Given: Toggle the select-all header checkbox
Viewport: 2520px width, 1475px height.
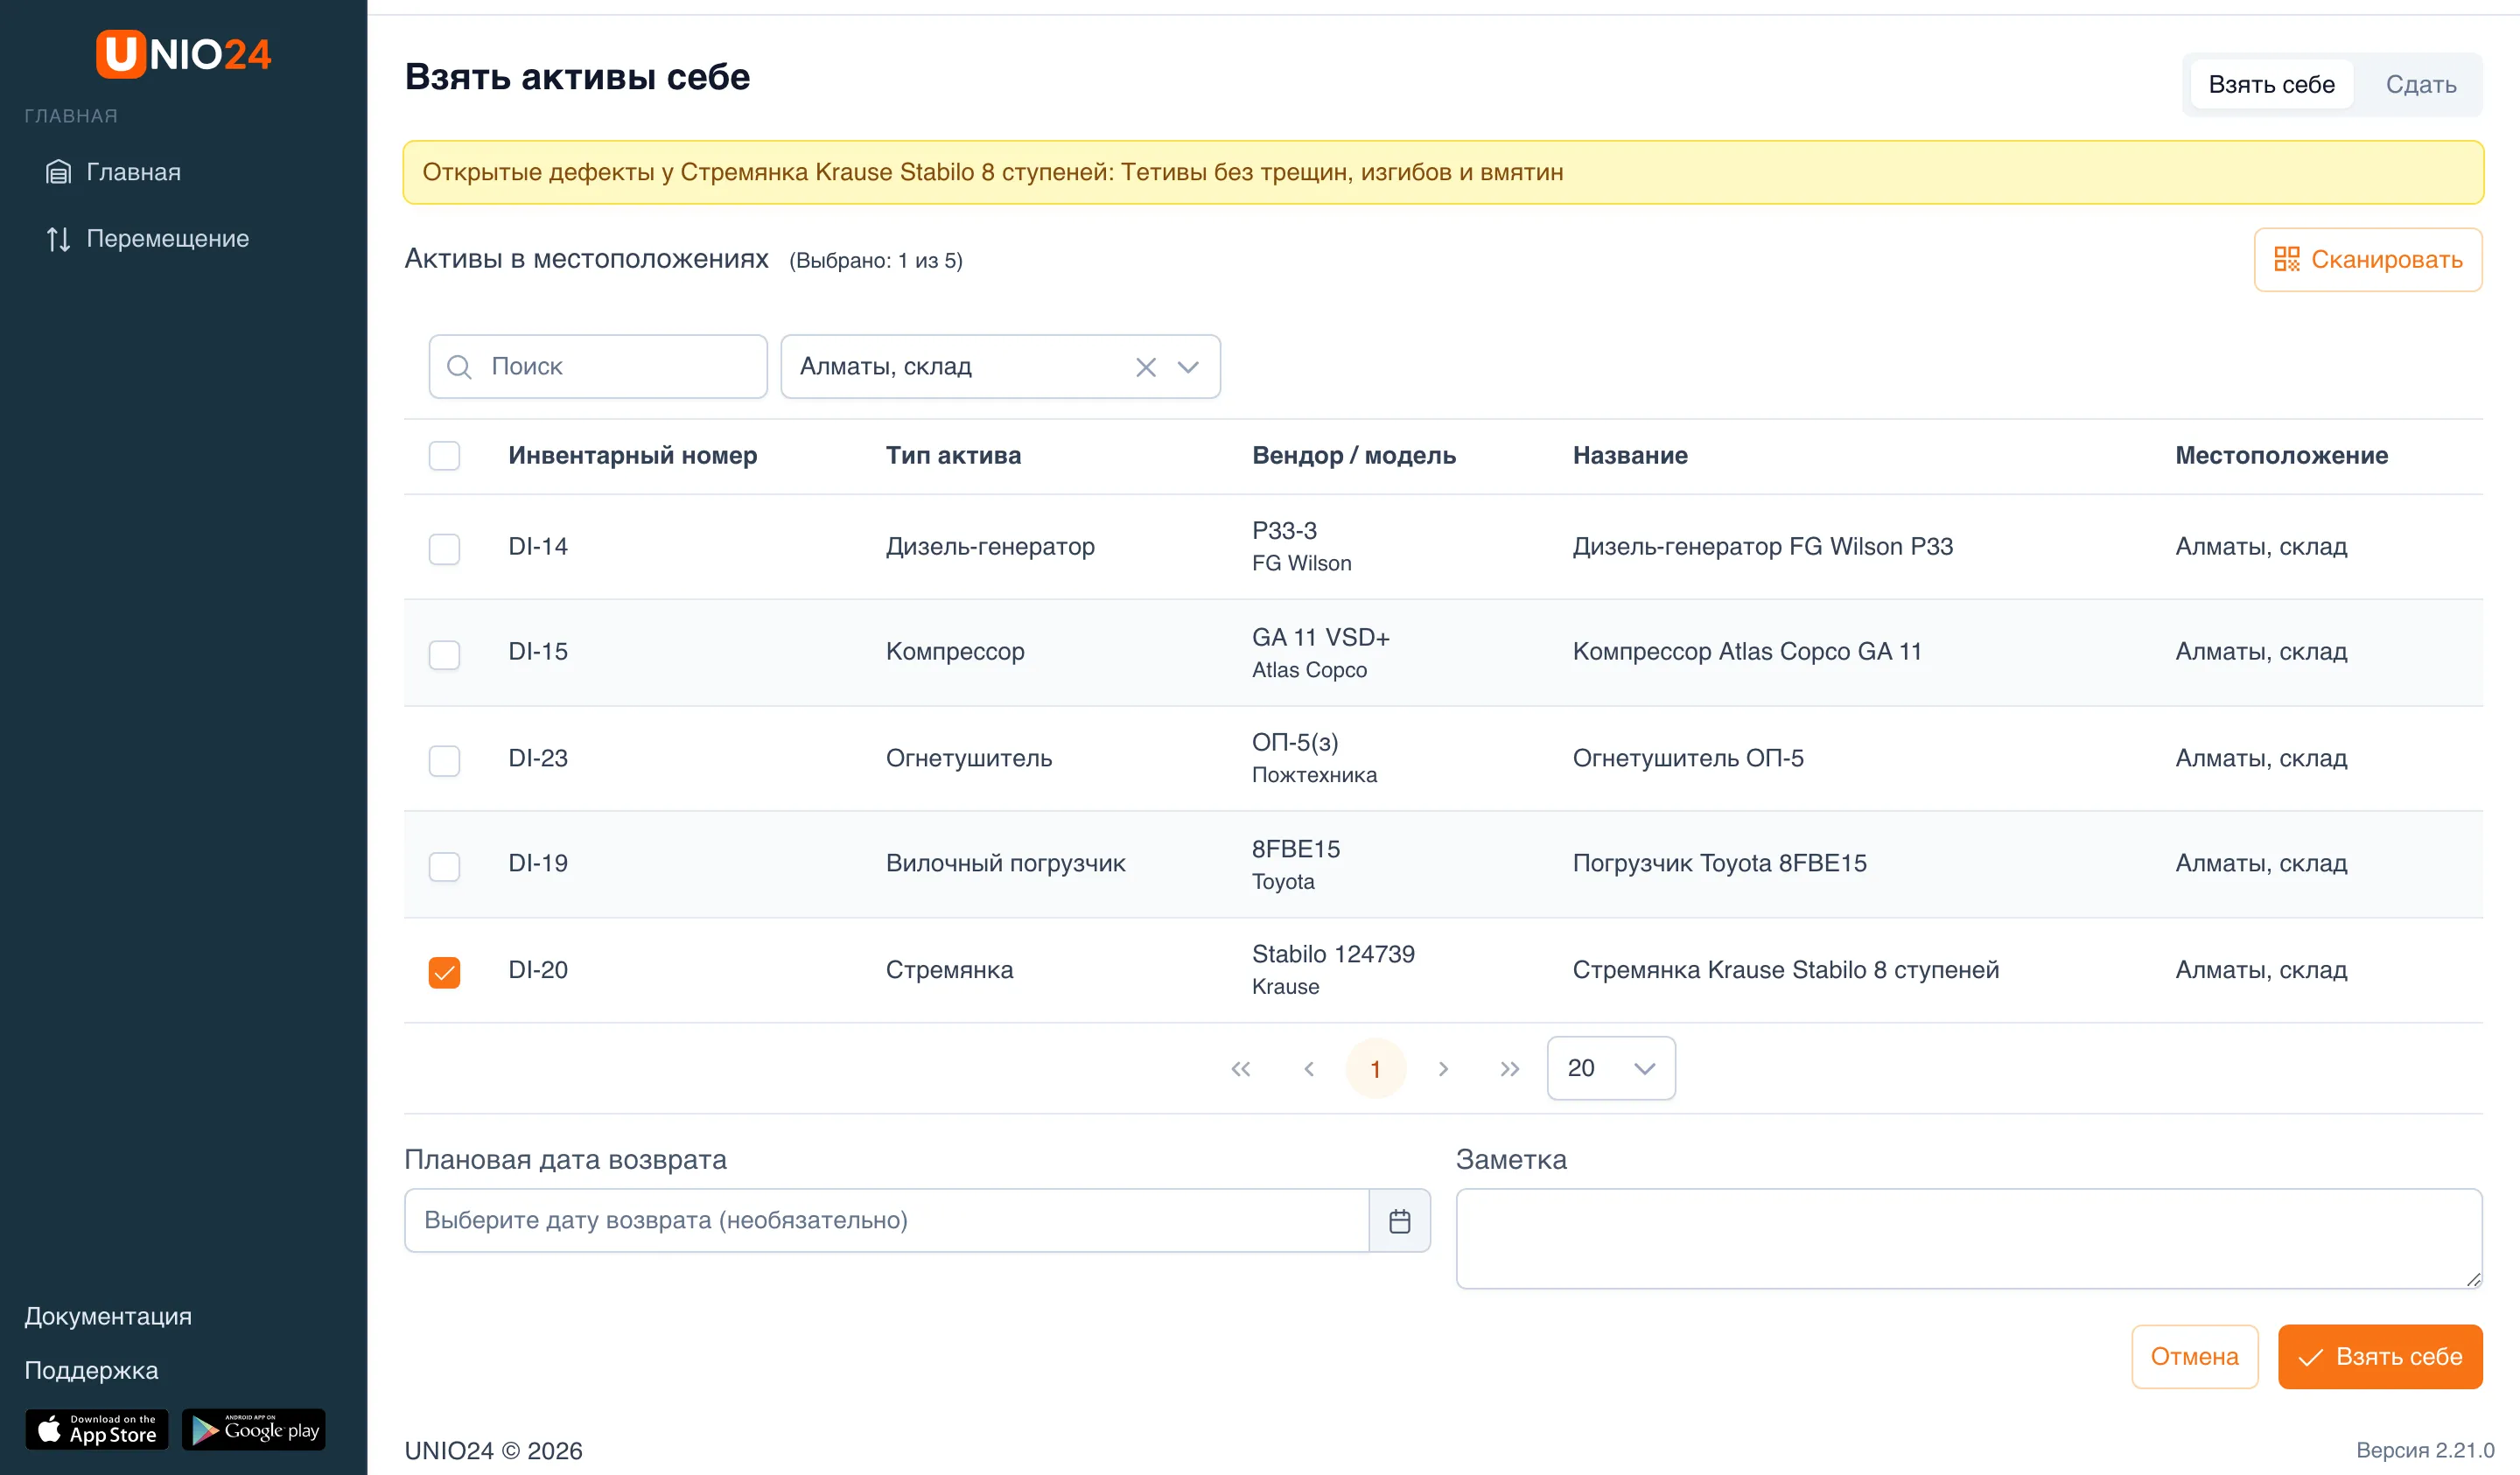Looking at the screenshot, I should tap(444, 456).
